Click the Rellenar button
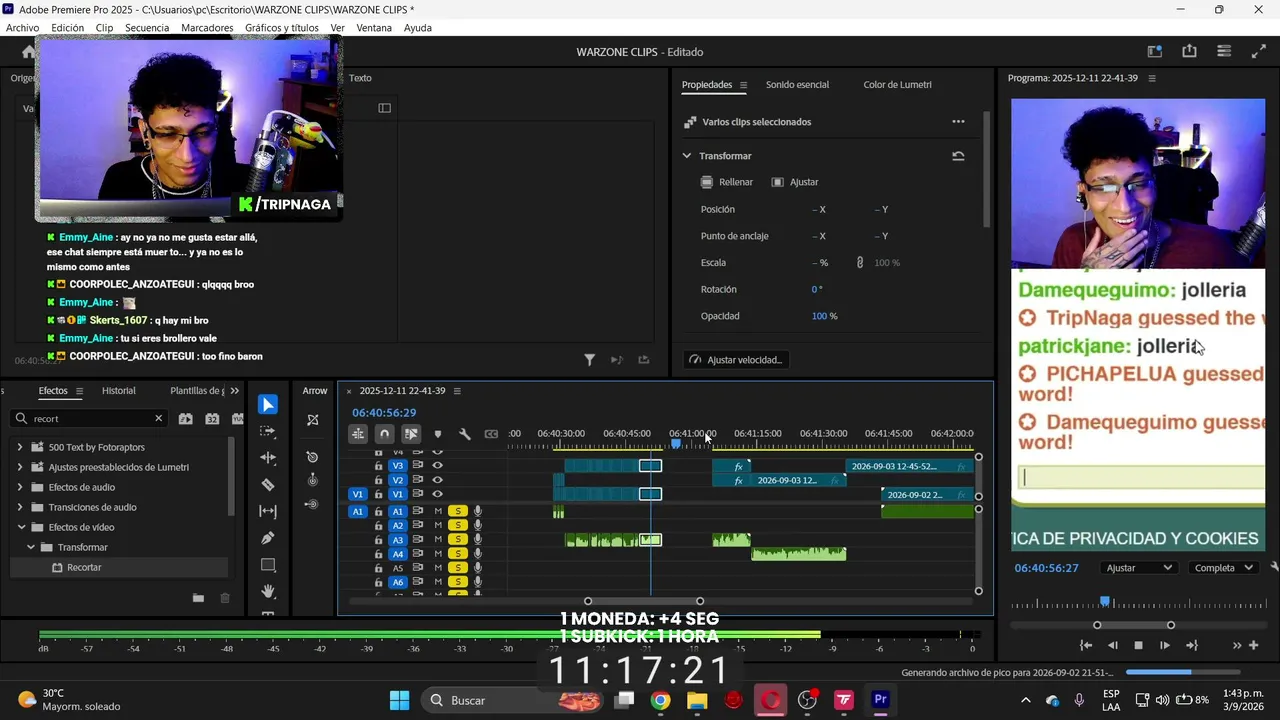This screenshot has height=720, width=1280. [727, 182]
